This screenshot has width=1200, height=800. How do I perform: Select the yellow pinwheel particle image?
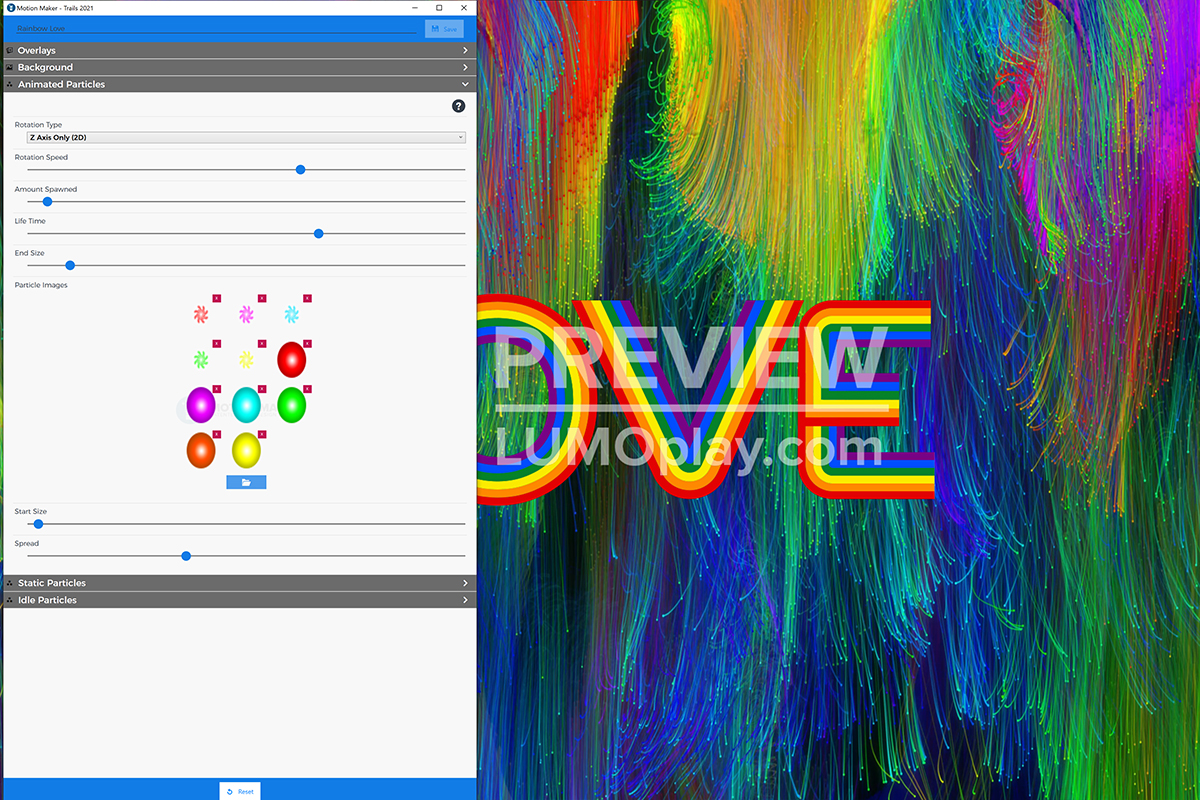tap(246, 359)
